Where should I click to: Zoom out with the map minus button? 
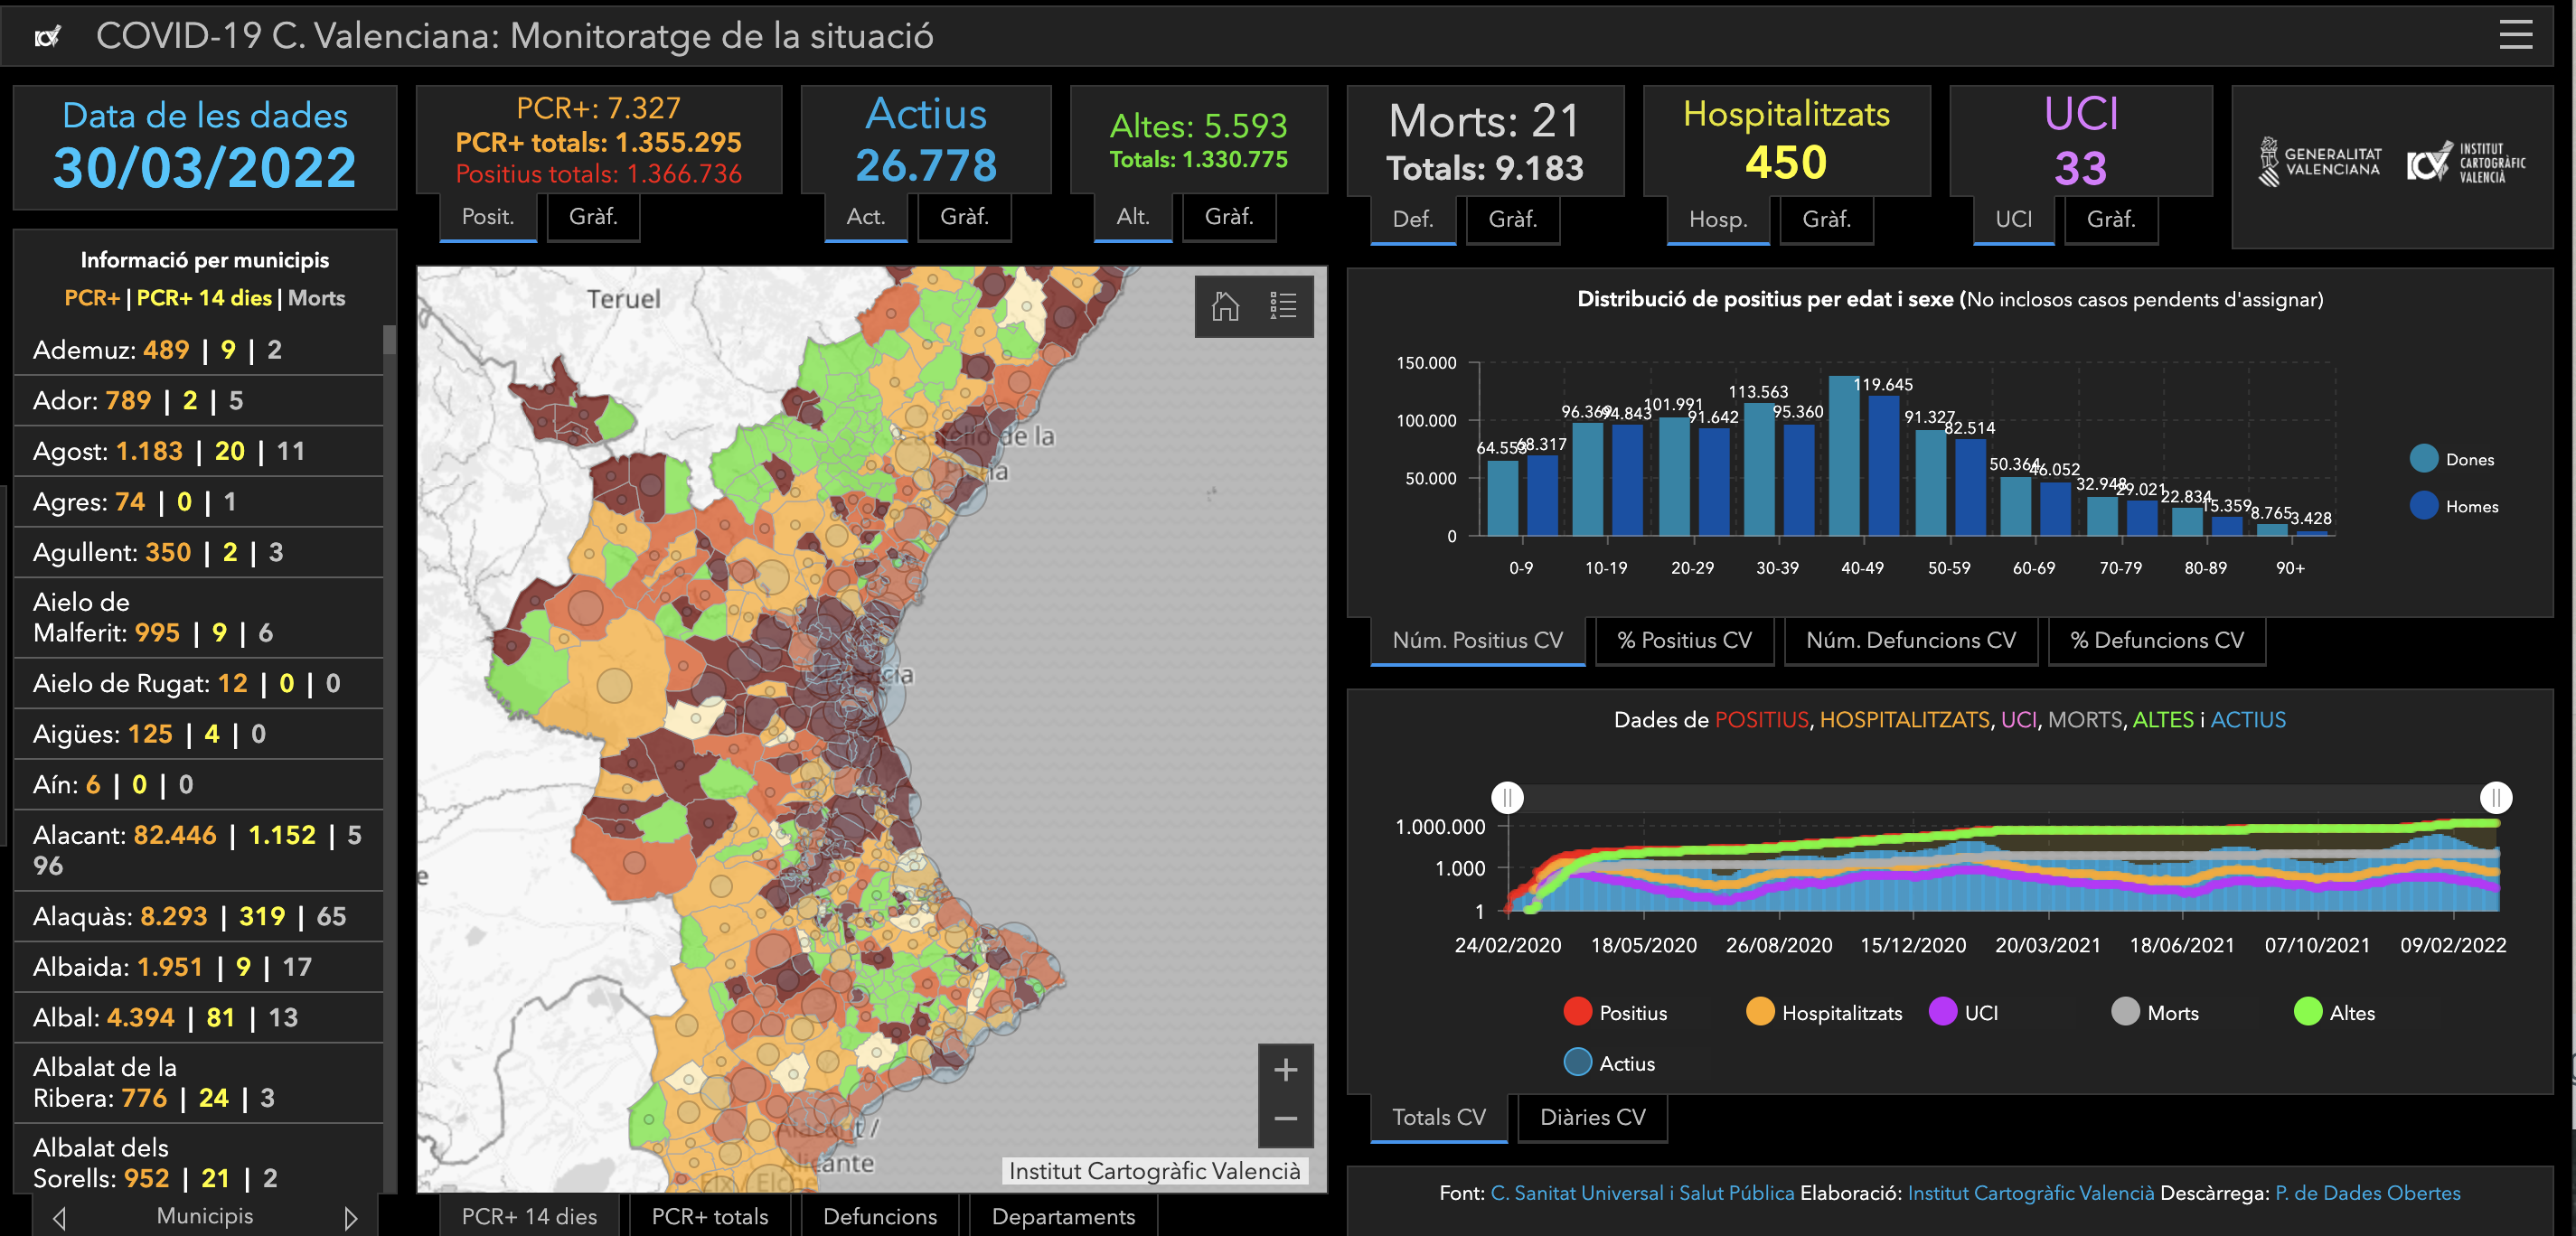coord(1285,1119)
